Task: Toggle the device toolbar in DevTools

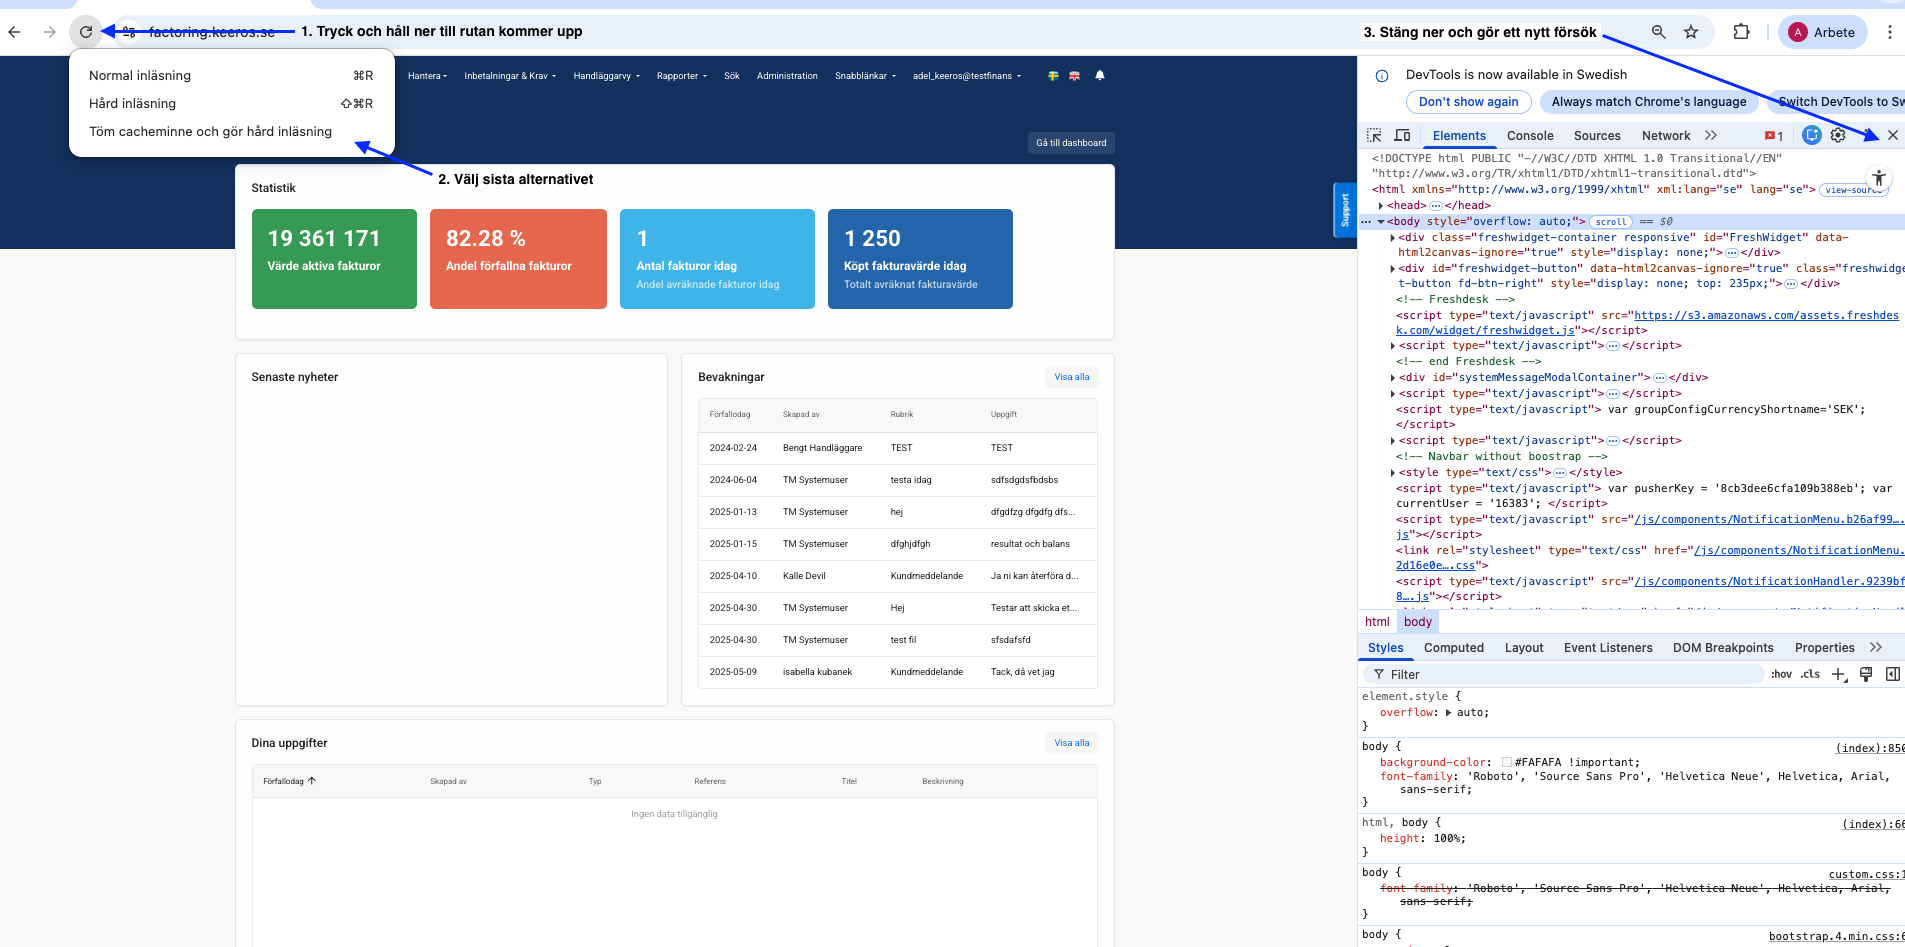Action: click(1402, 135)
